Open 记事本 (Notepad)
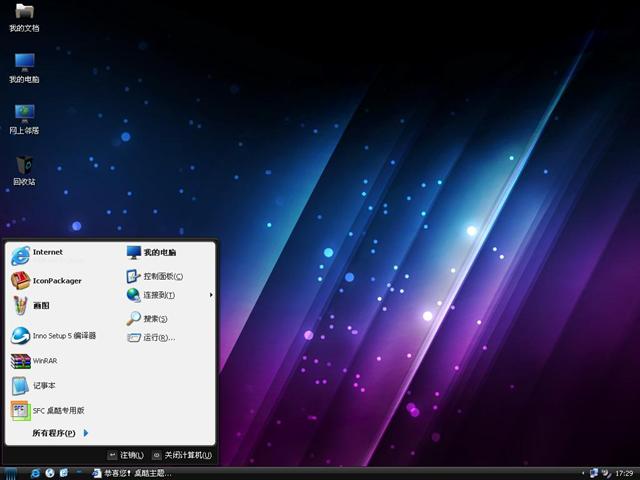 (43, 385)
